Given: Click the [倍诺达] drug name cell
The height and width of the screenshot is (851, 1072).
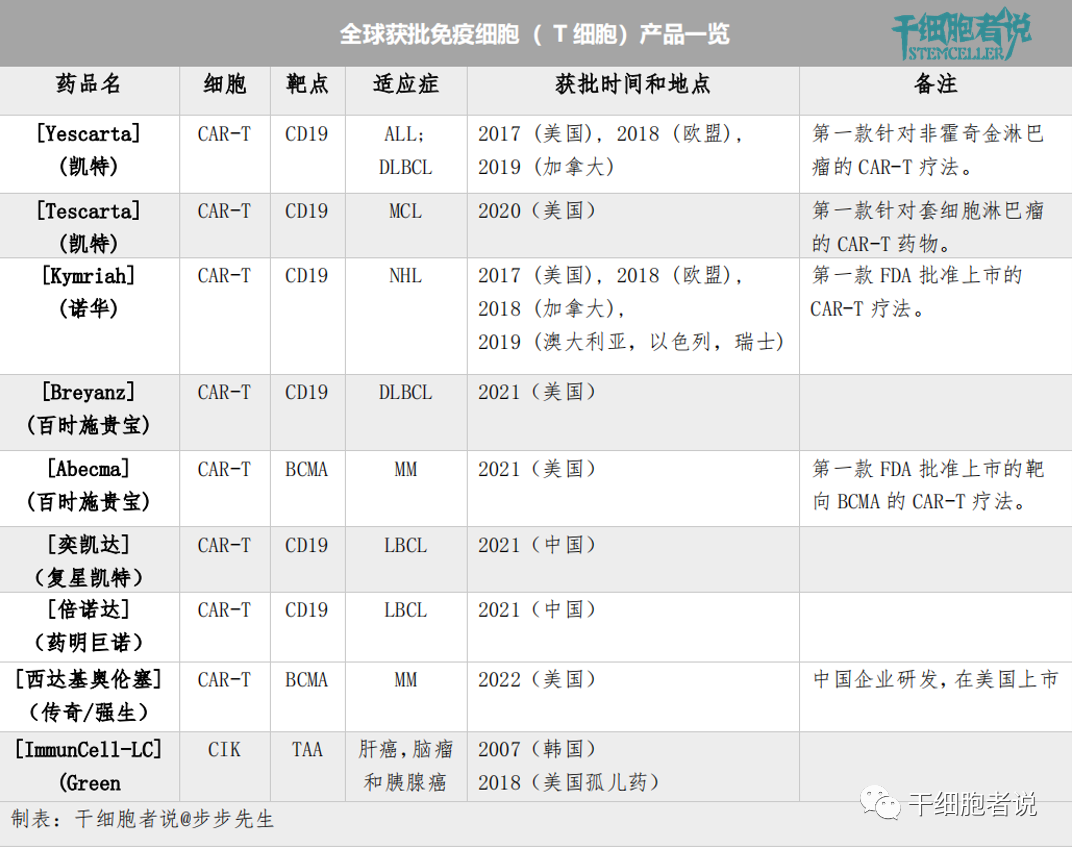Looking at the screenshot, I should (x=89, y=625).
